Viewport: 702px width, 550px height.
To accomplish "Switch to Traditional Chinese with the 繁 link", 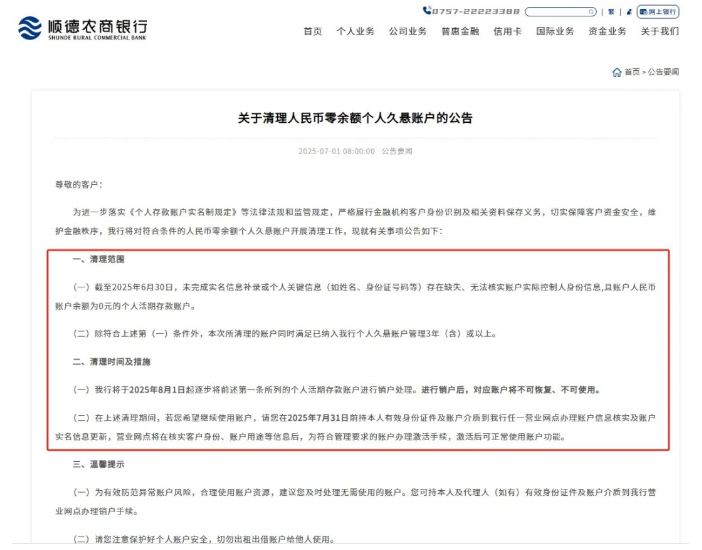I will [x=611, y=12].
